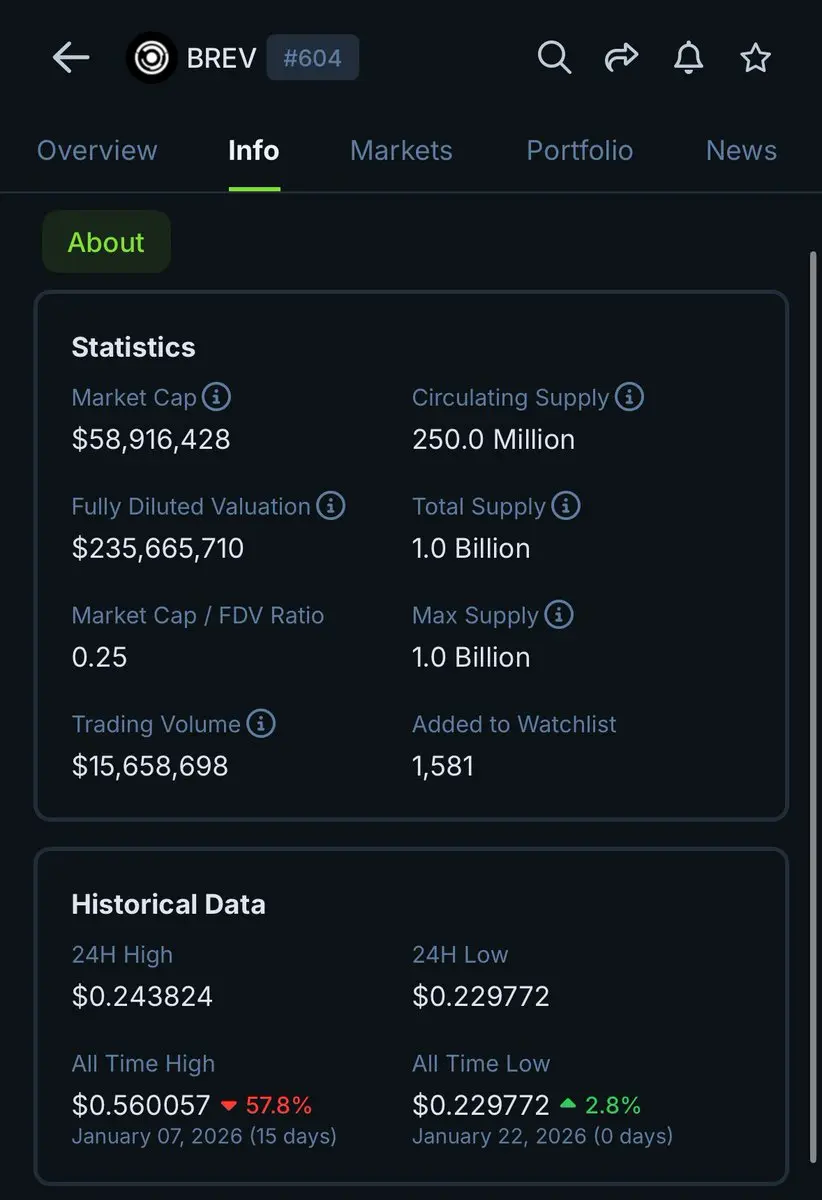Go to the Portfolio tab

click(x=579, y=151)
